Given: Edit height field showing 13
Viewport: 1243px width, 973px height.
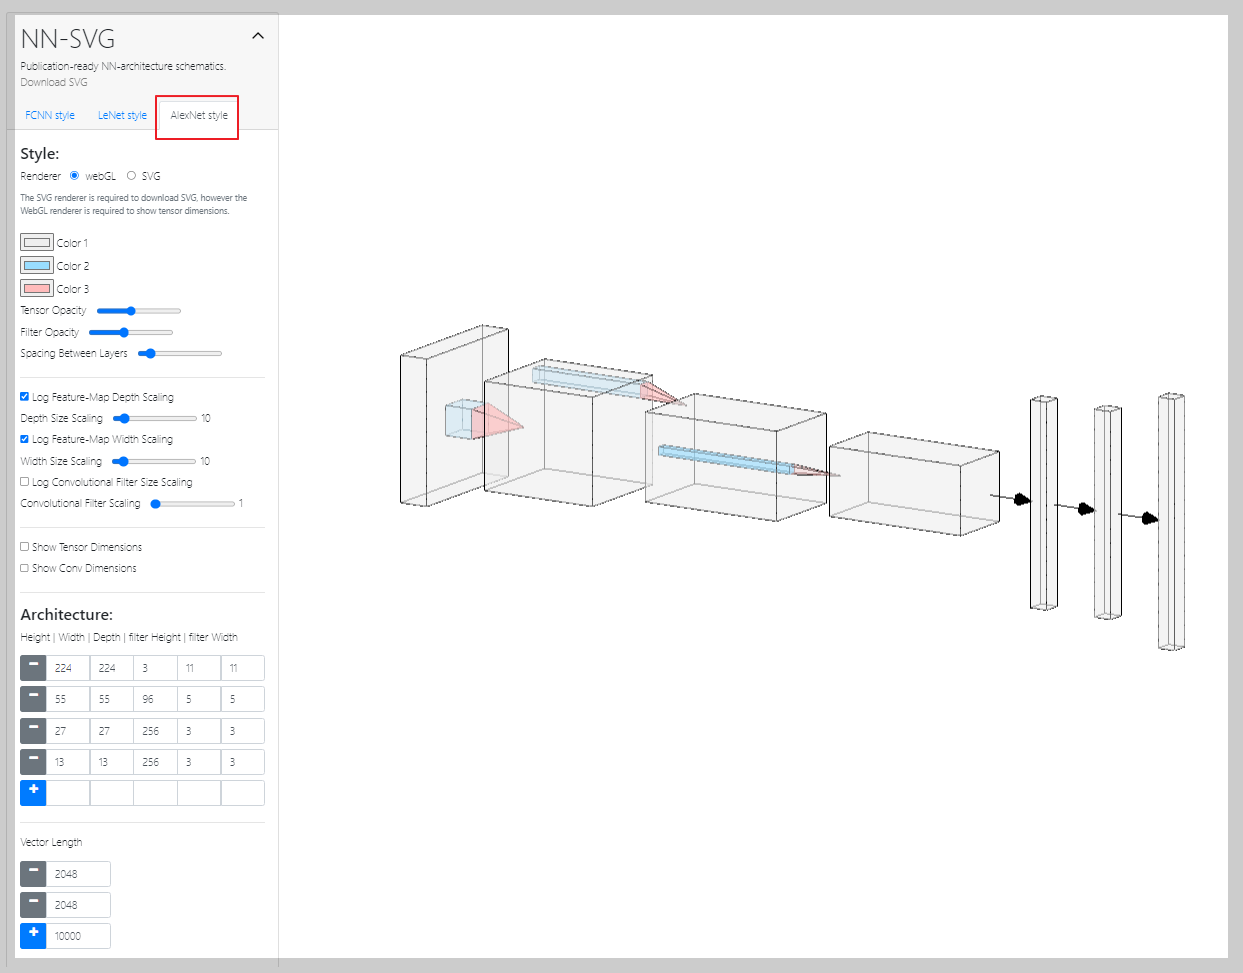Looking at the screenshot, I should [x=68, y=761].
